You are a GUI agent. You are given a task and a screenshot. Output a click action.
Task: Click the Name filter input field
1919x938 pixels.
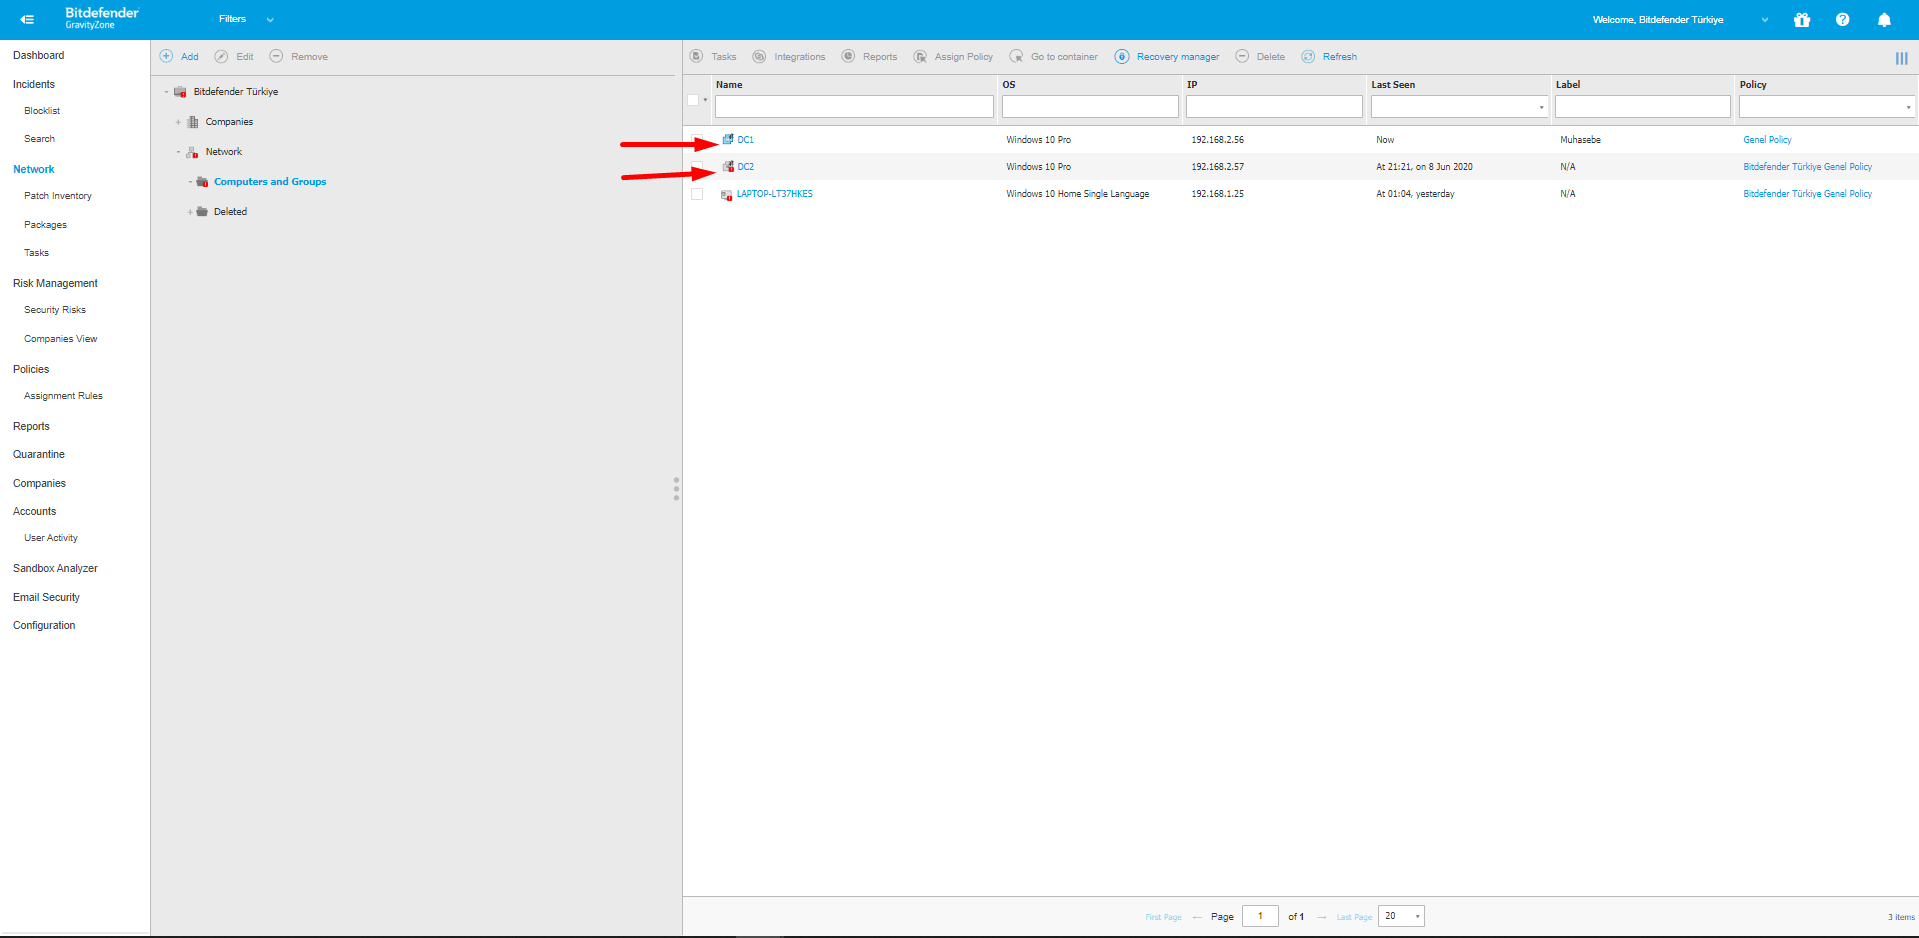click(853, 106)
